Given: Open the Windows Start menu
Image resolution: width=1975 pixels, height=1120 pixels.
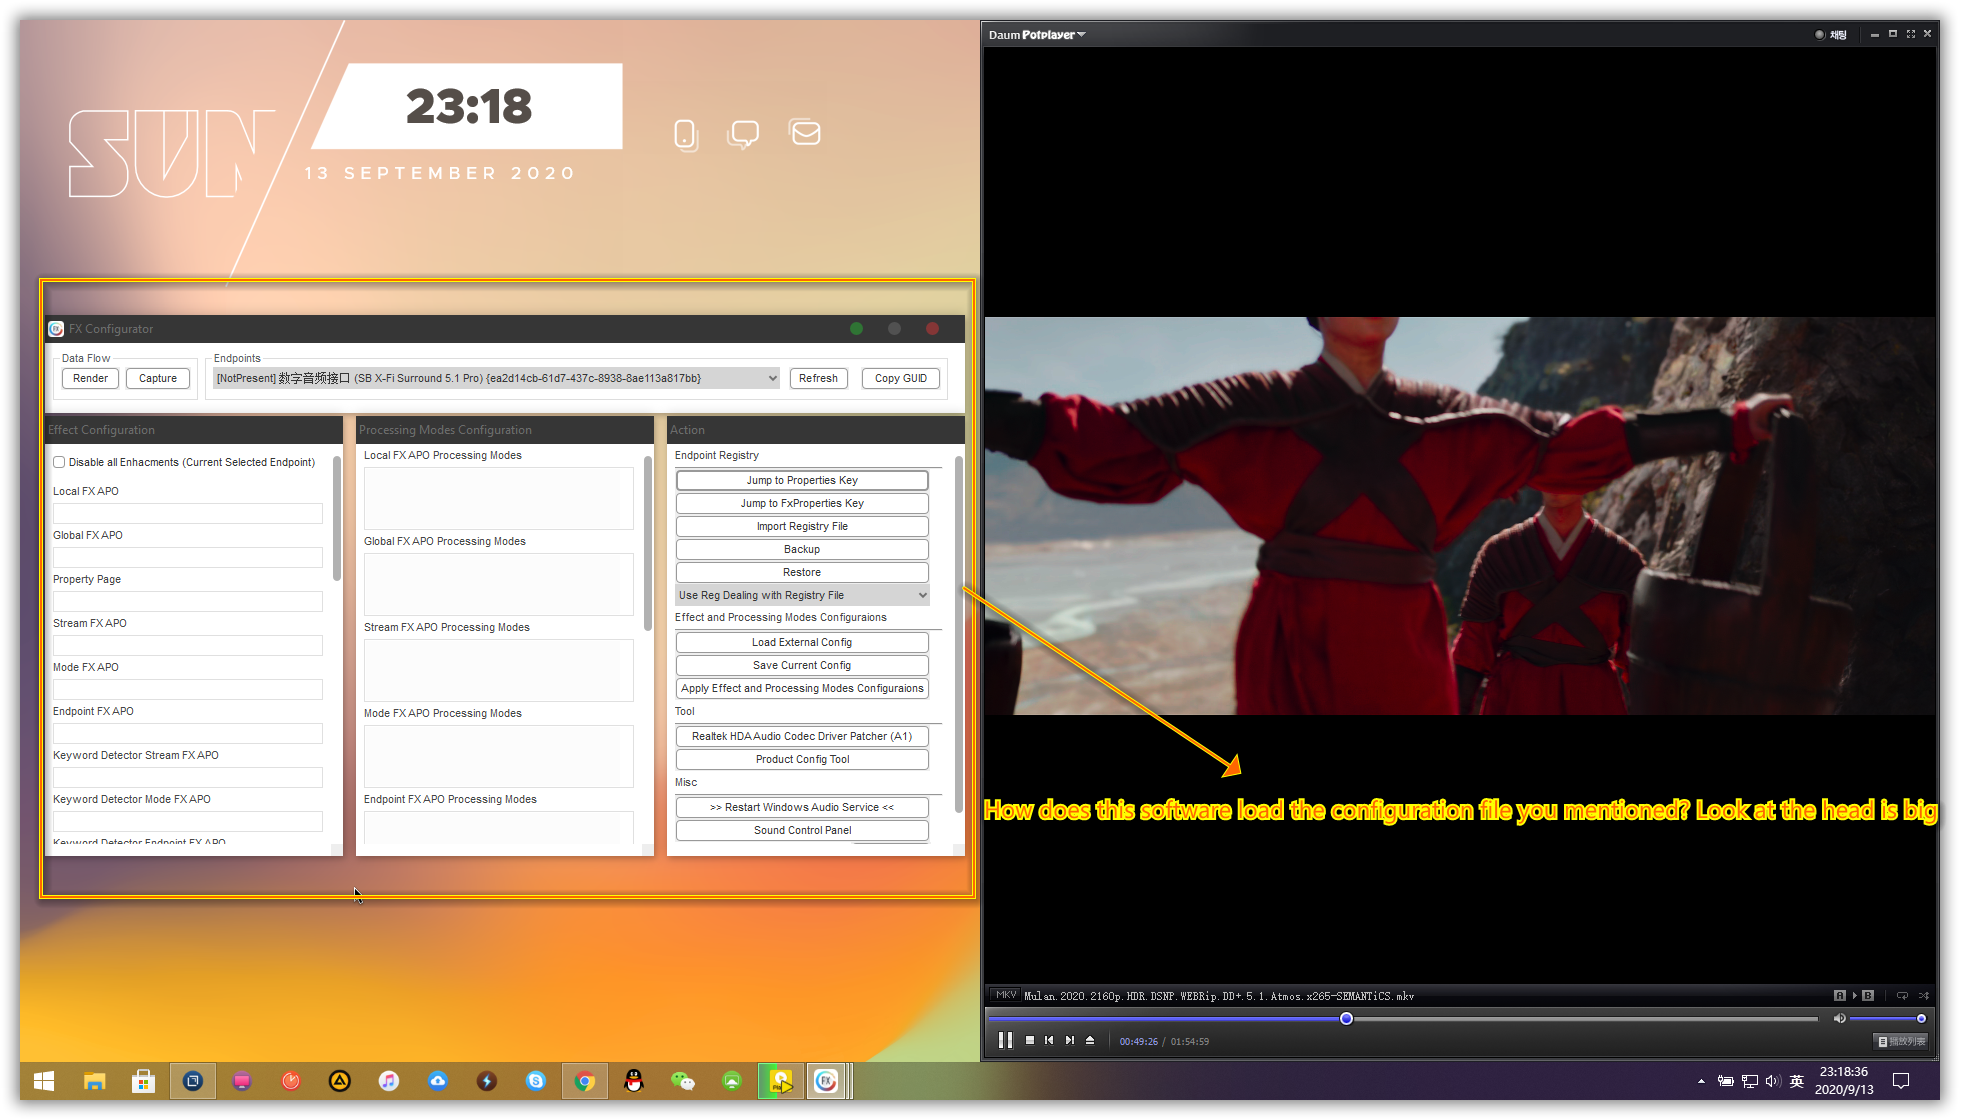Looking at the screenshot, I should click(44, 1081).
